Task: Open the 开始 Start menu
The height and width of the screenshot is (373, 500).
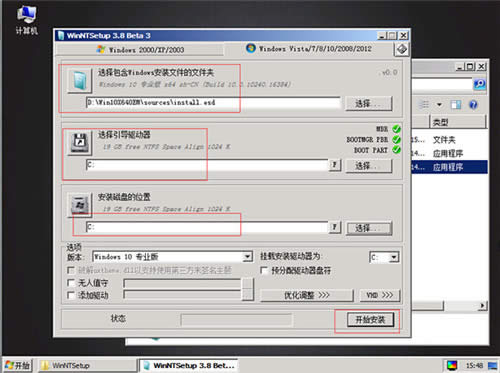Action: (x=17, y=365)
